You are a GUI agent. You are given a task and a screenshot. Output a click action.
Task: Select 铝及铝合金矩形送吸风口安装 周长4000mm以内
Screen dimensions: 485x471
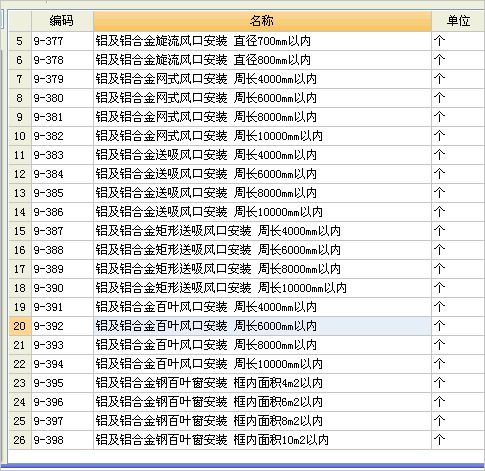click(262, 231)
